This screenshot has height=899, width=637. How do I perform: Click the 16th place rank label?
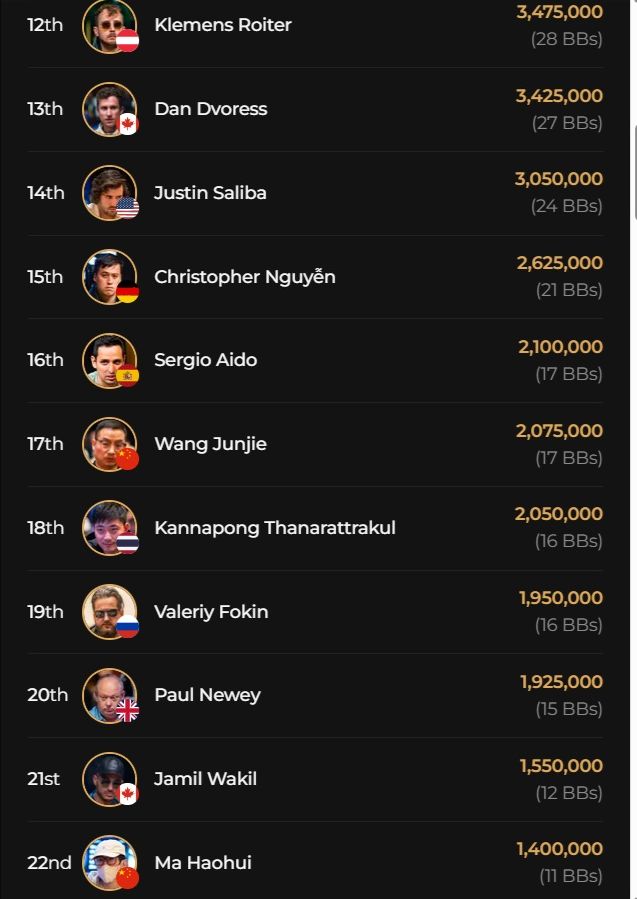(45, 360)
